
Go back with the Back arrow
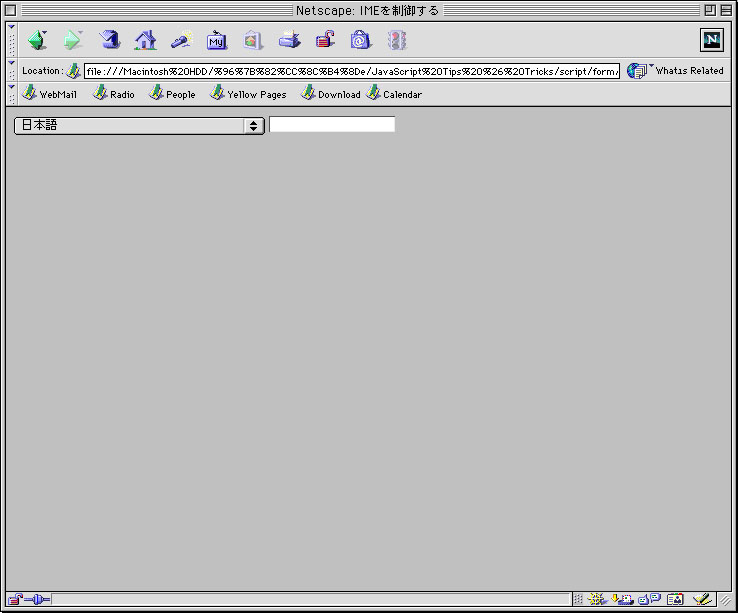pyautogui.click(x=37, y=40)
